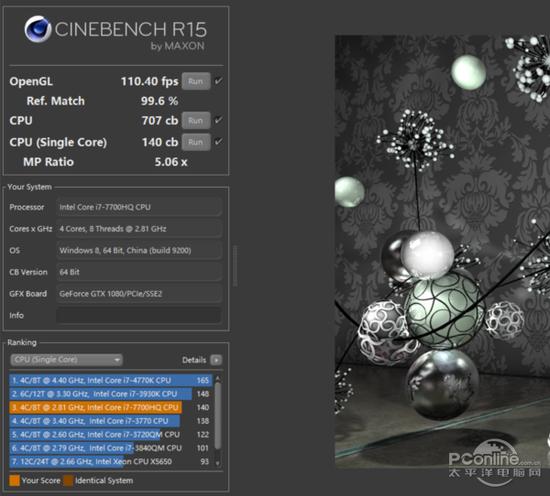Screen dimensions: 550x496
Task: Toggle the OpenGL test checkmark
Action: [x=219, y=81]
